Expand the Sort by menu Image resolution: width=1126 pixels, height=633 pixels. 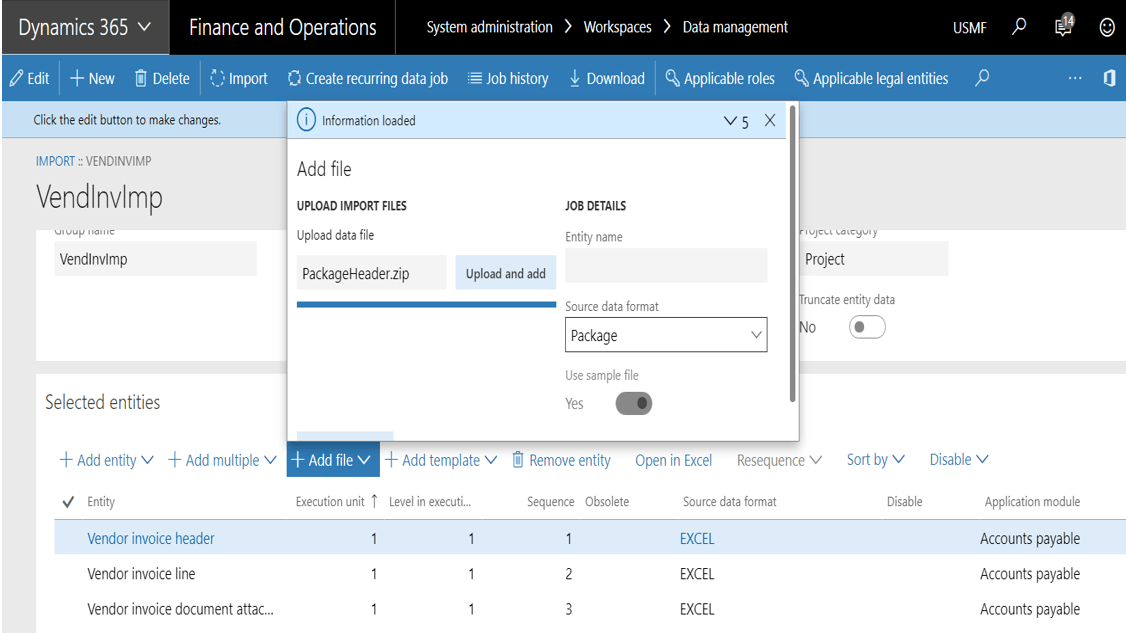point(875,460)
